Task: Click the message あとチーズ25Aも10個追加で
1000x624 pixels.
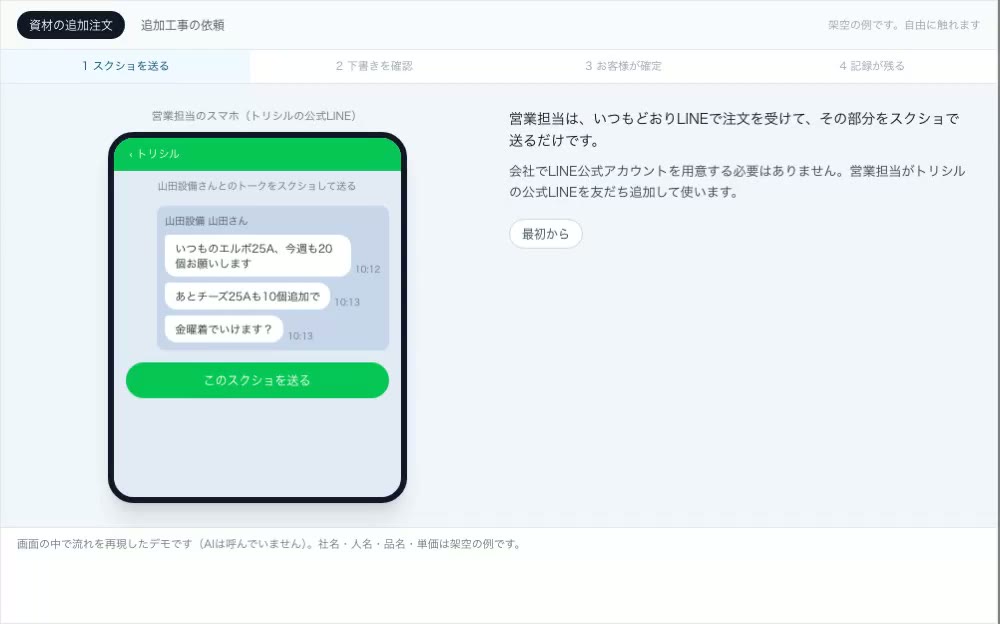Action: [247, 296]
